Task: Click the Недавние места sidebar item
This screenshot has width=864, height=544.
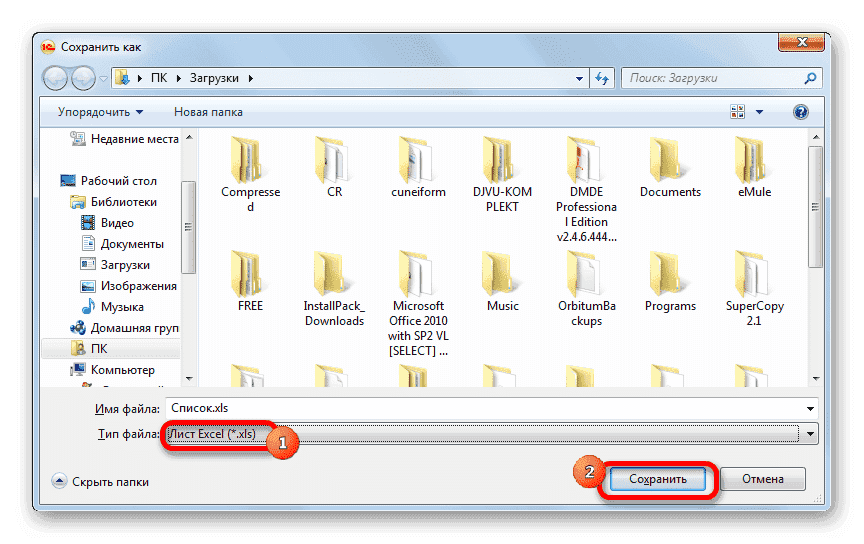Action: [x=125, y=139]
